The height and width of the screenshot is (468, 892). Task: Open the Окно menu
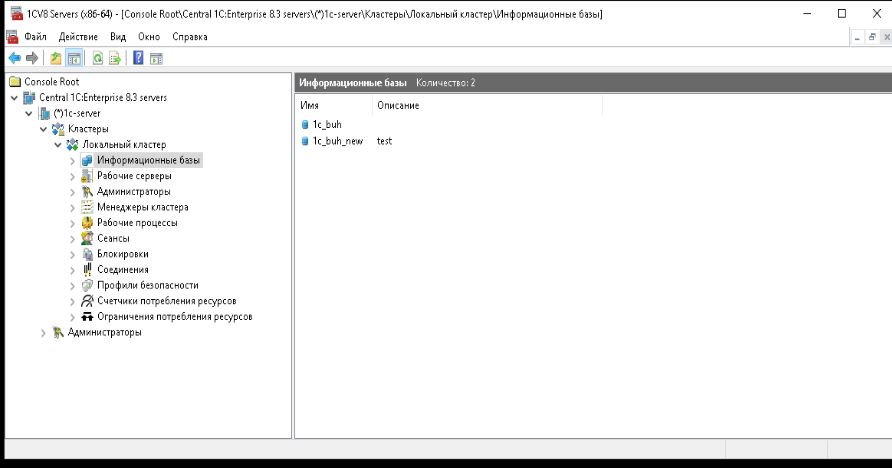[x=149, y=37]
